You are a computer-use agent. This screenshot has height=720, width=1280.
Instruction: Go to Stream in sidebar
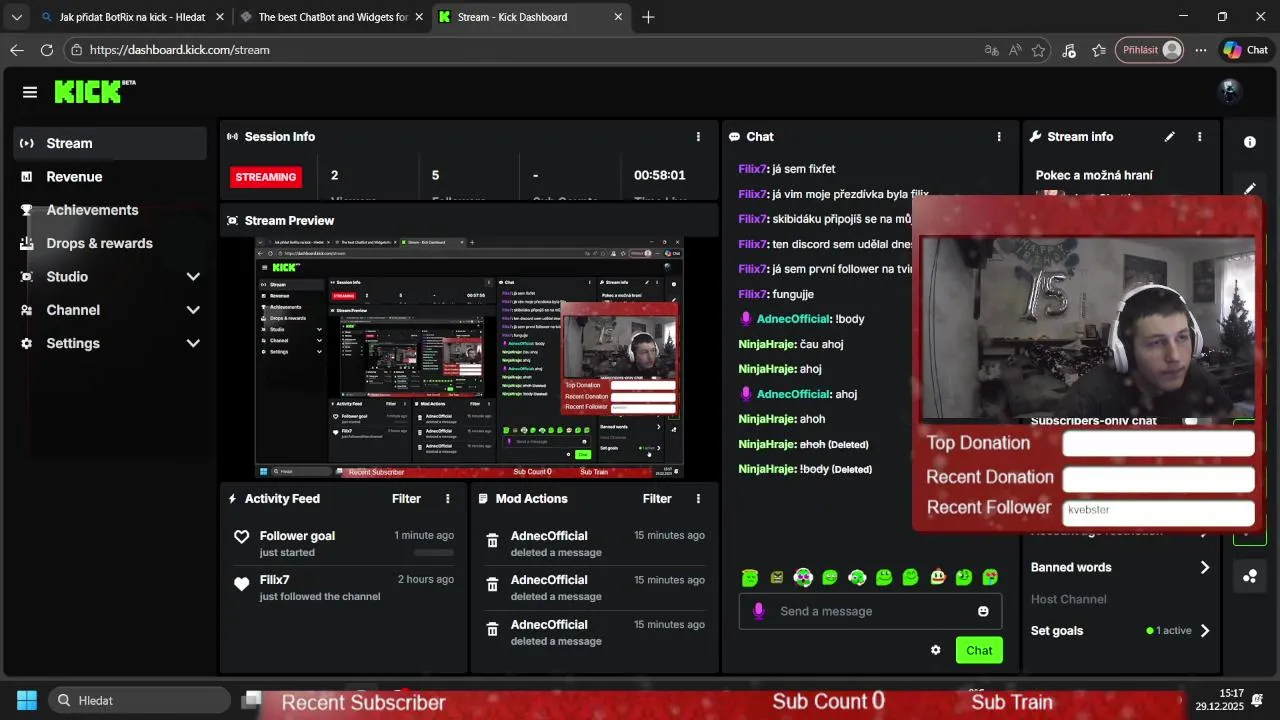110,143
